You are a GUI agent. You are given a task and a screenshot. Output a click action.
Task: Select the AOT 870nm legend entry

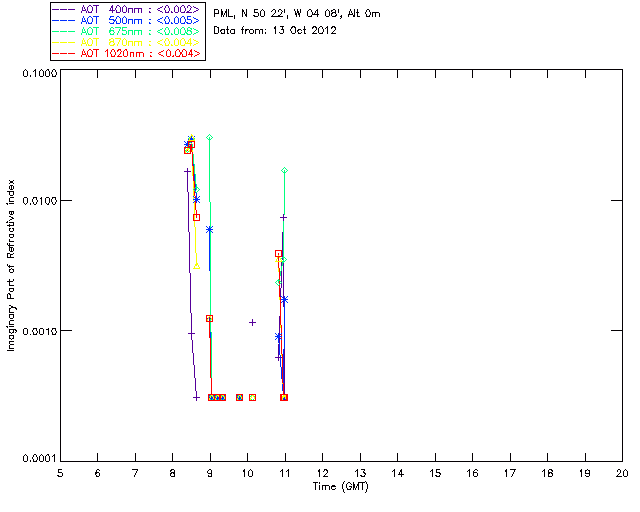pyautogui.click(x=127, y=42)
